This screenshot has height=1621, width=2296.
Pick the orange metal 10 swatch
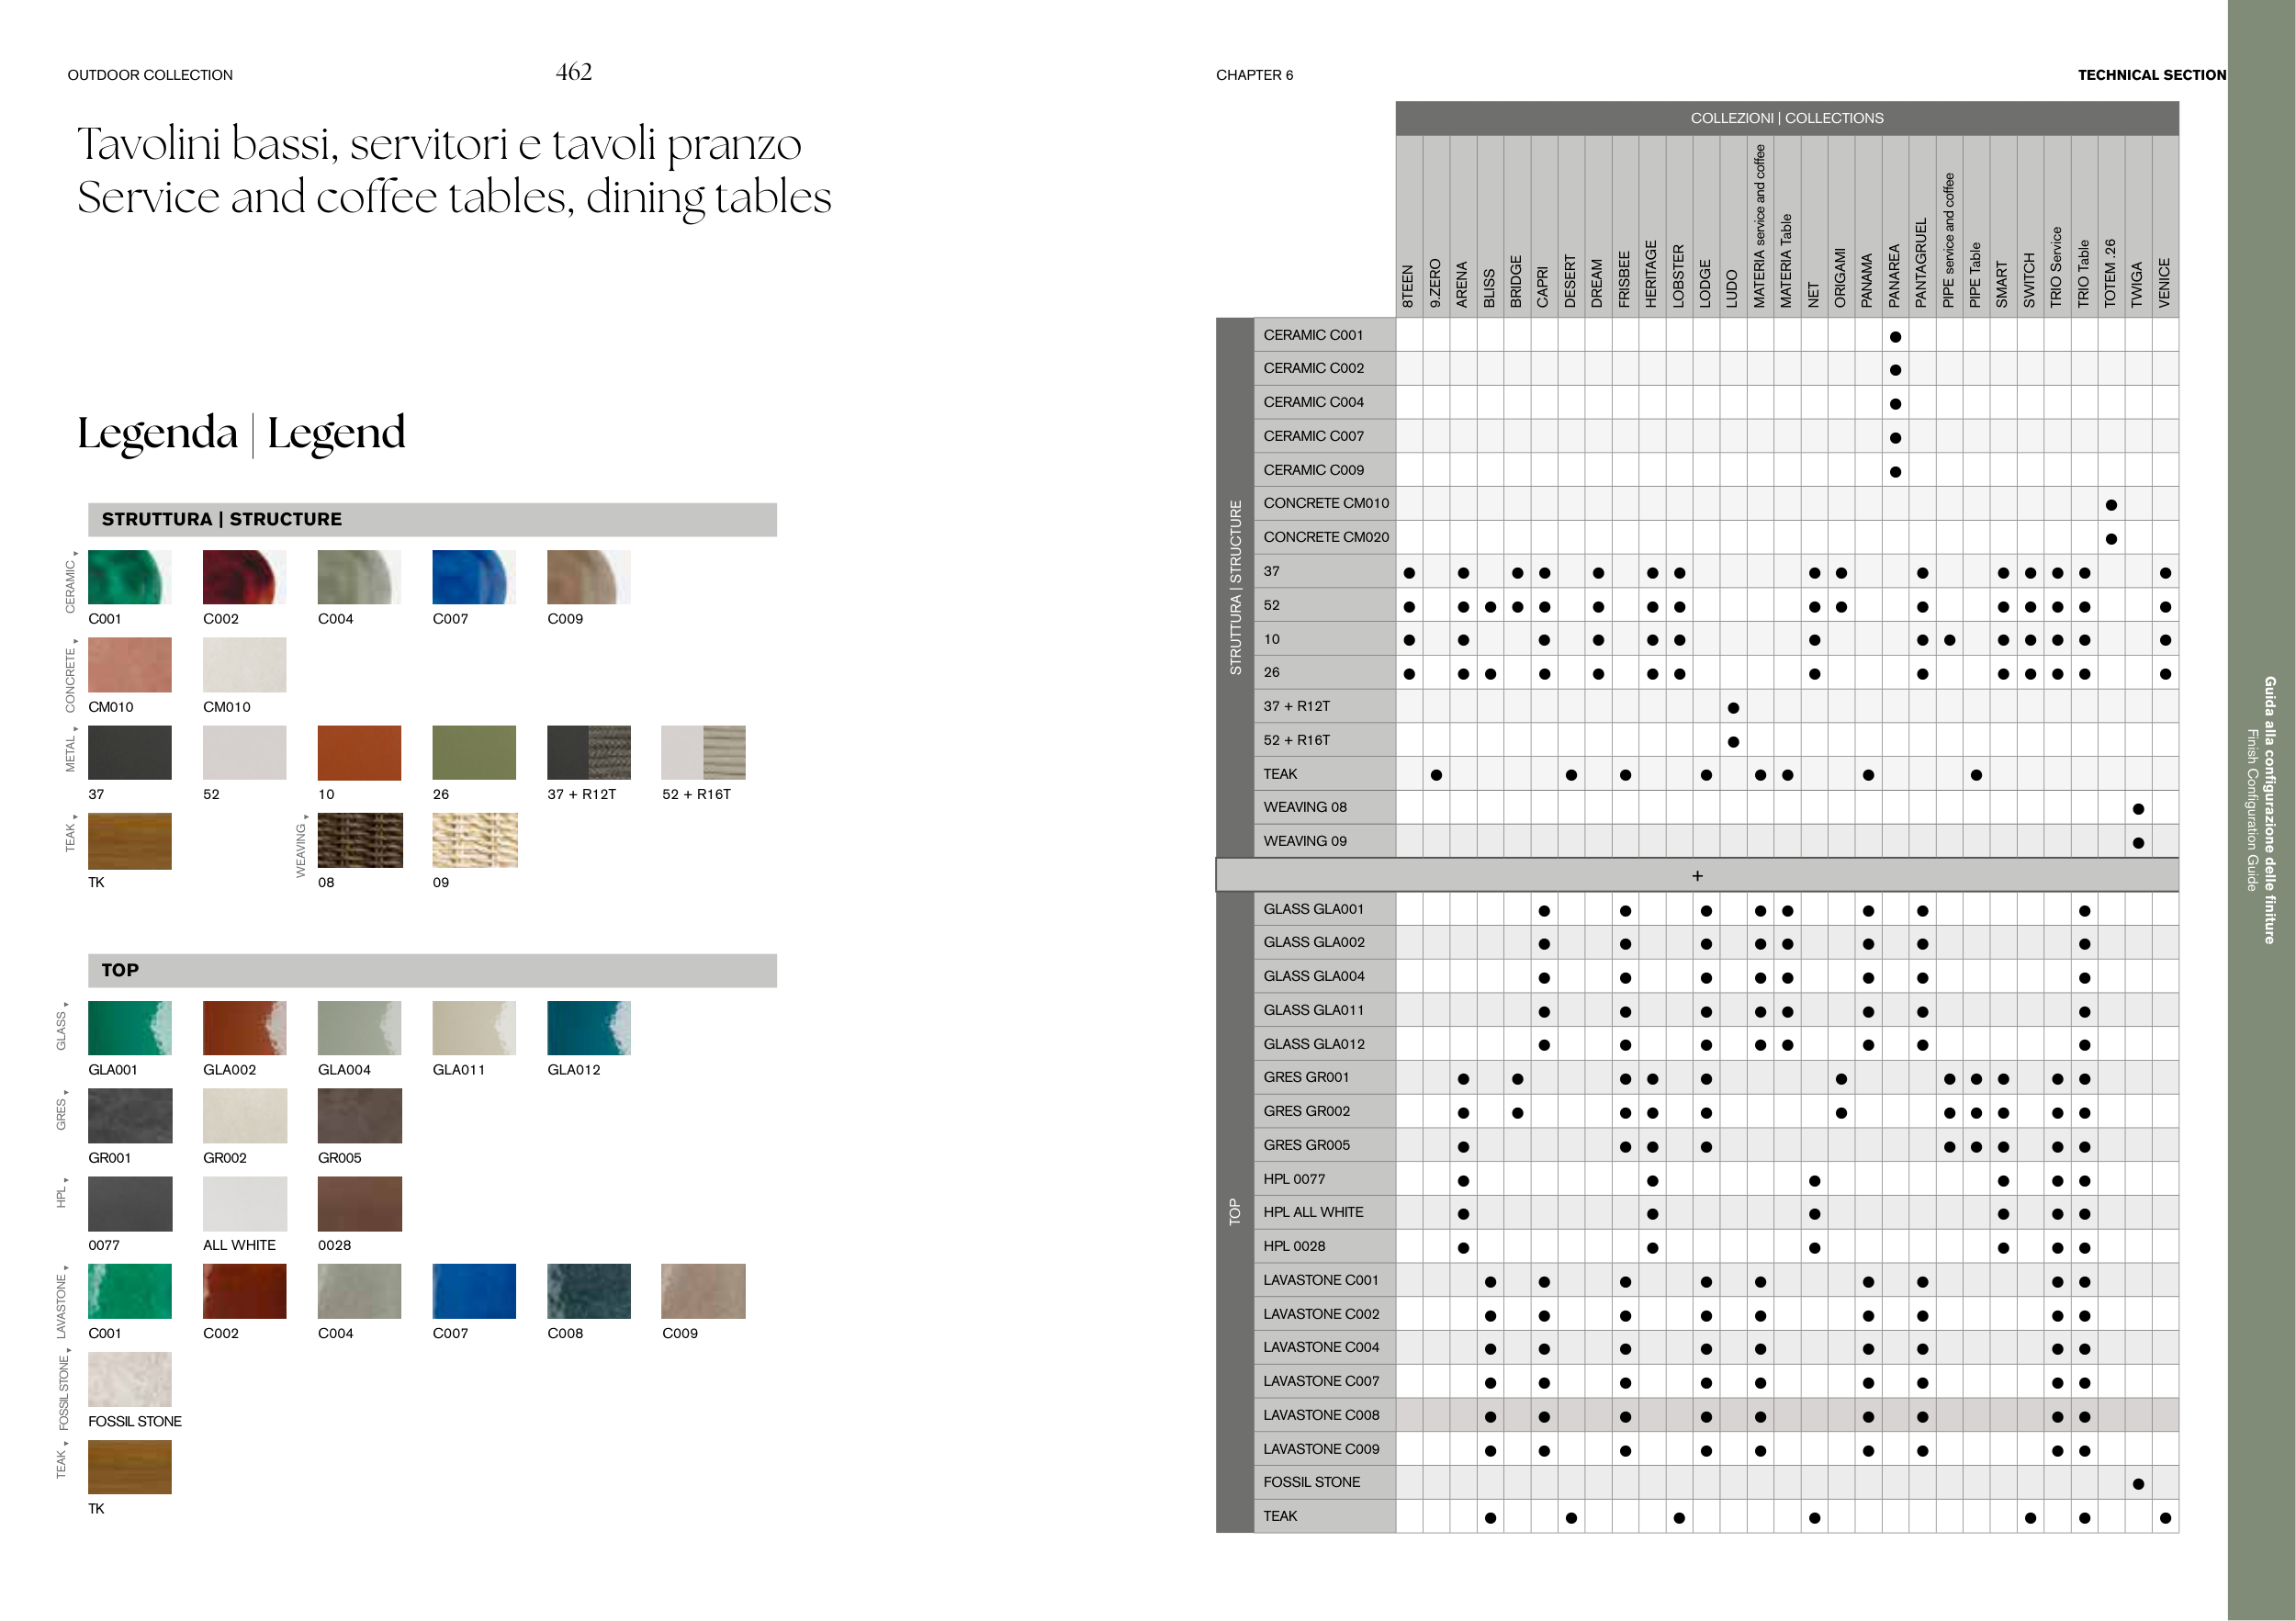(x=359, y=752)
